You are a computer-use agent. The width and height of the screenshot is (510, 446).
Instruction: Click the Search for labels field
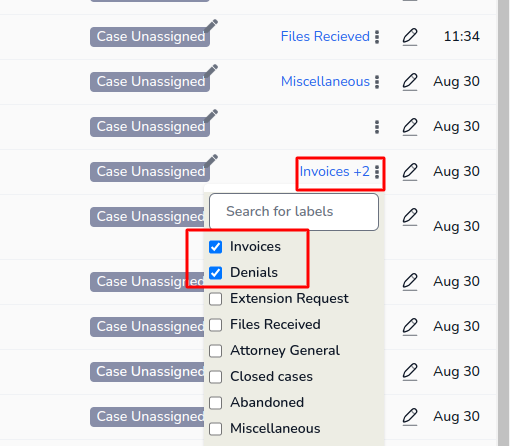click(294, 212)
